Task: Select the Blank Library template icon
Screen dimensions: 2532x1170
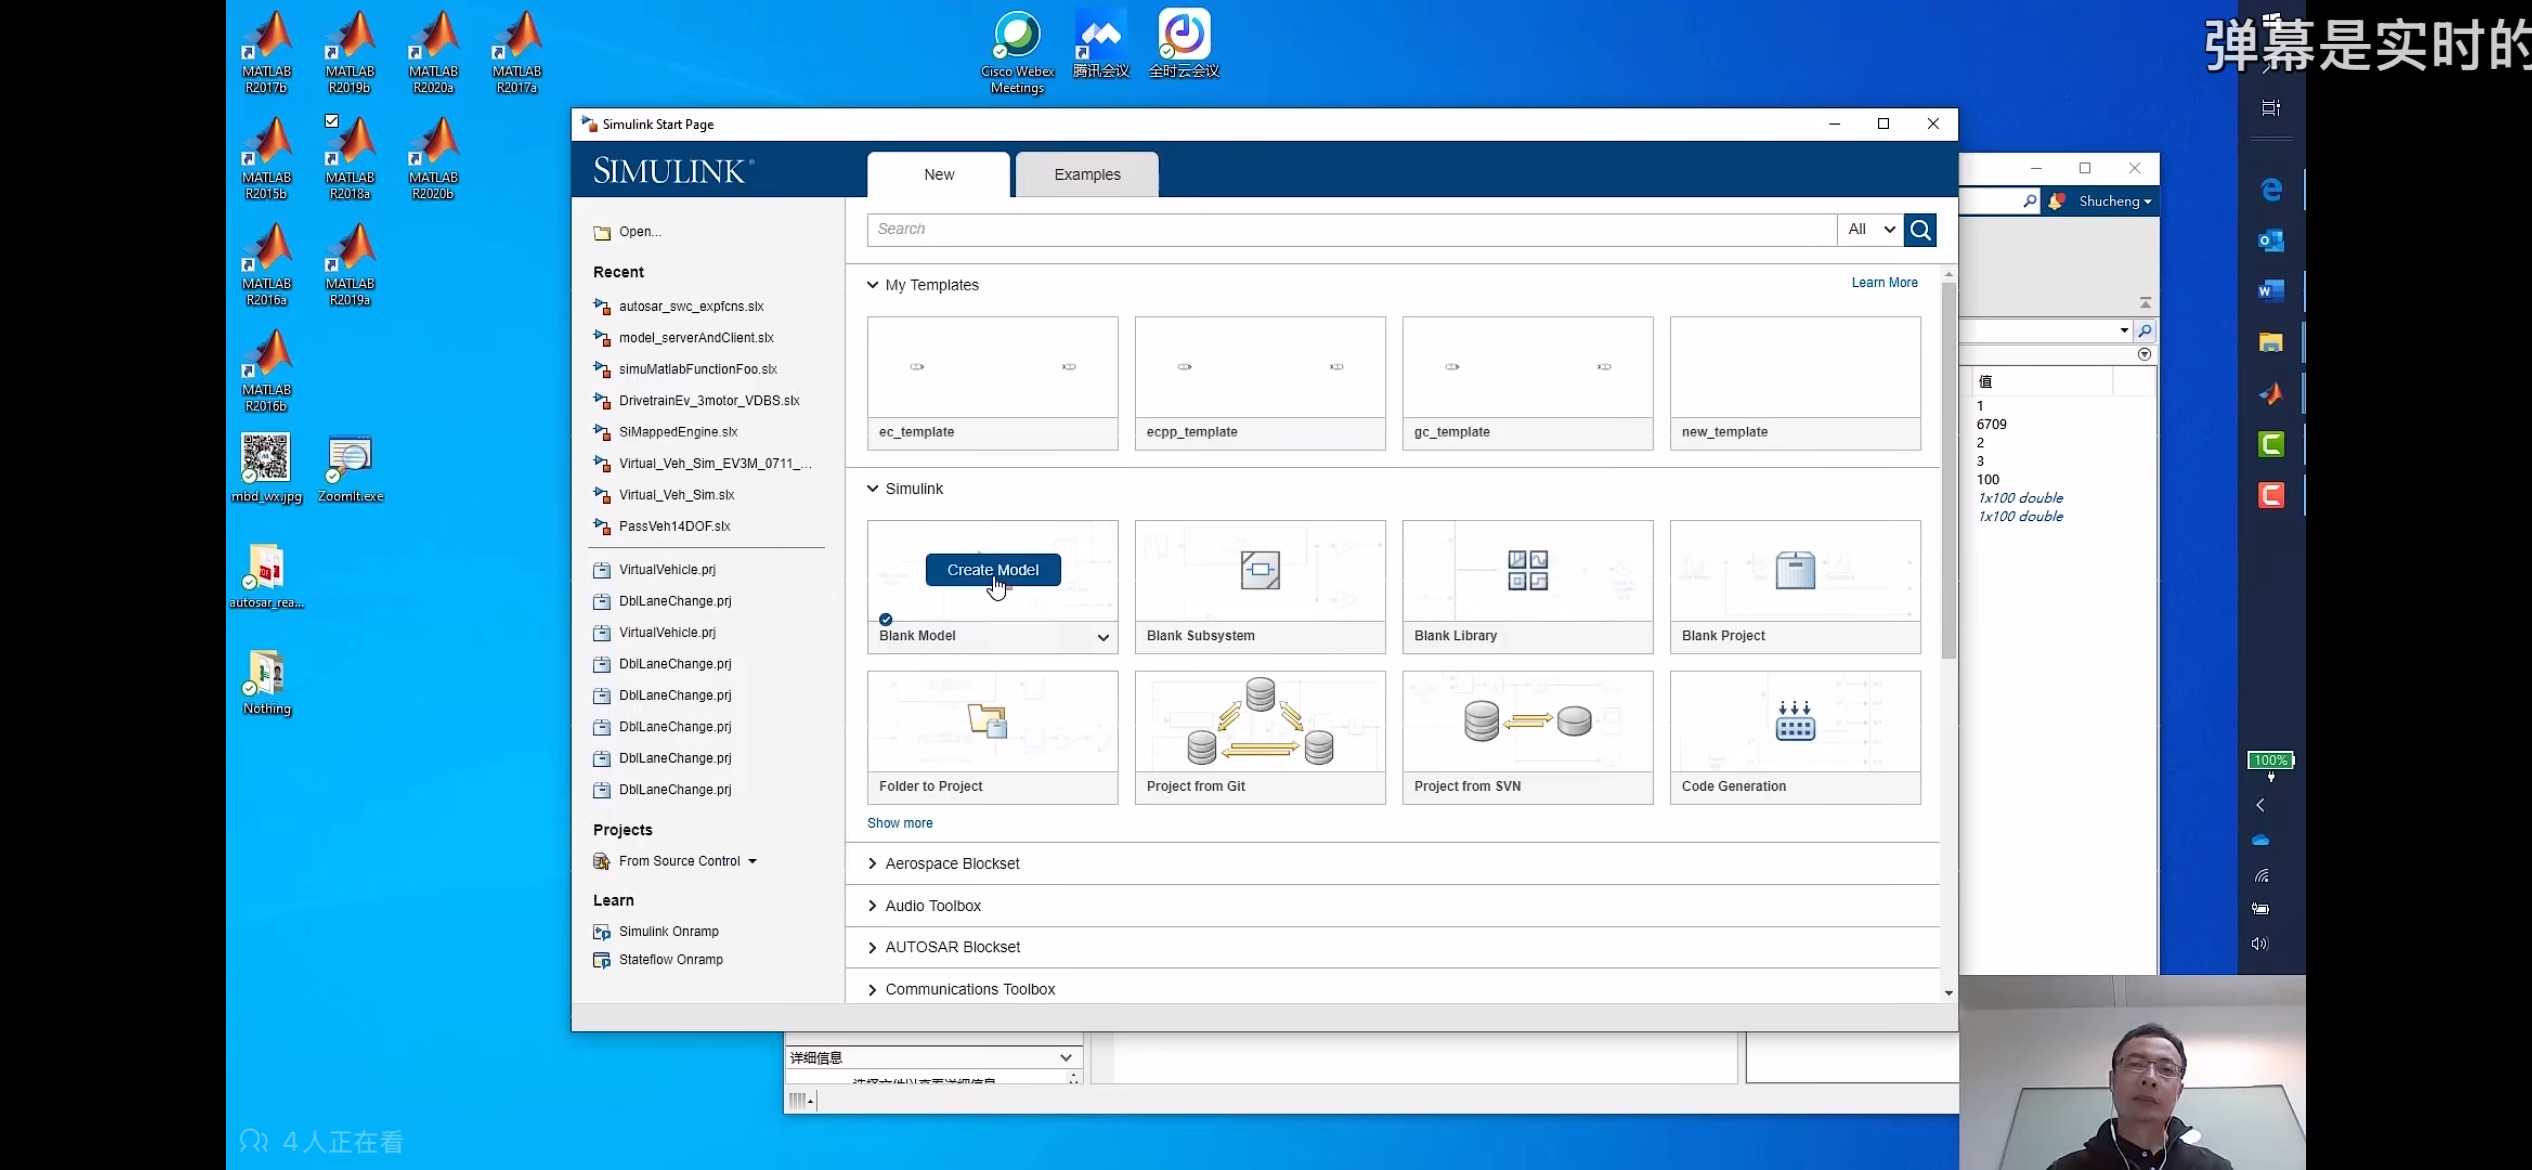Action: (x=1527, y=570)
